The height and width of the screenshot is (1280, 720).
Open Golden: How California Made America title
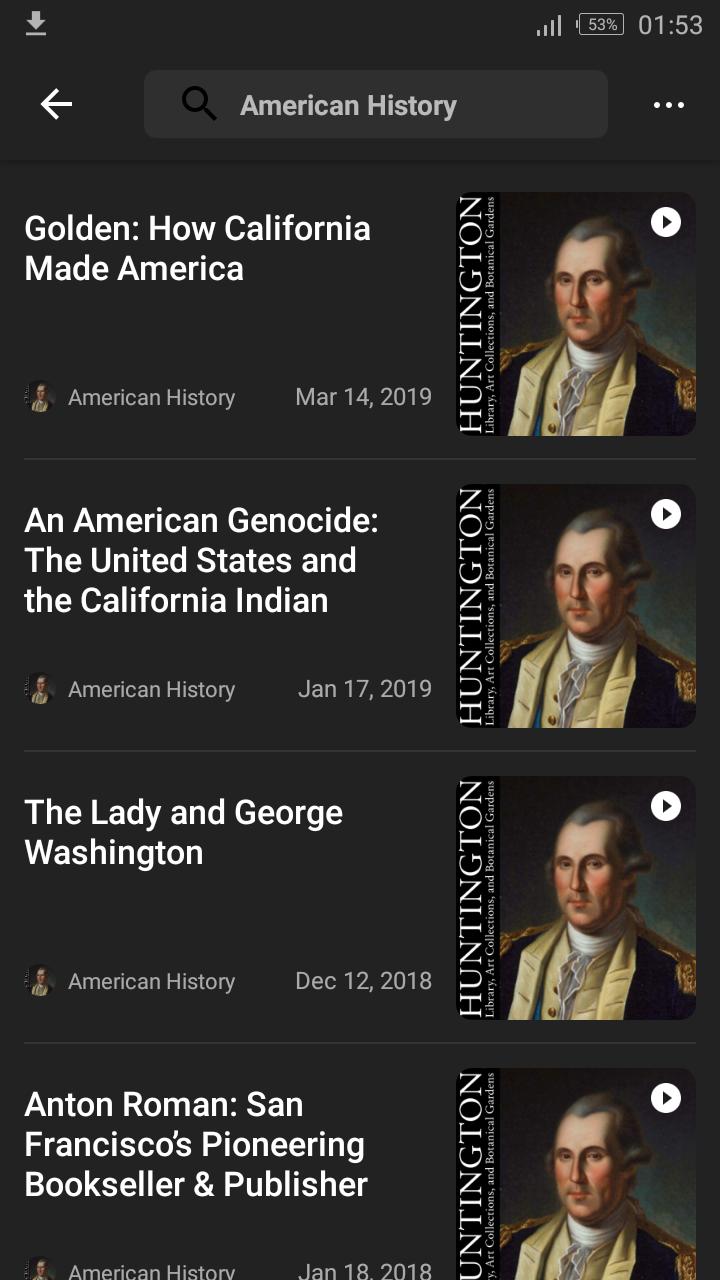click(197, 248)
